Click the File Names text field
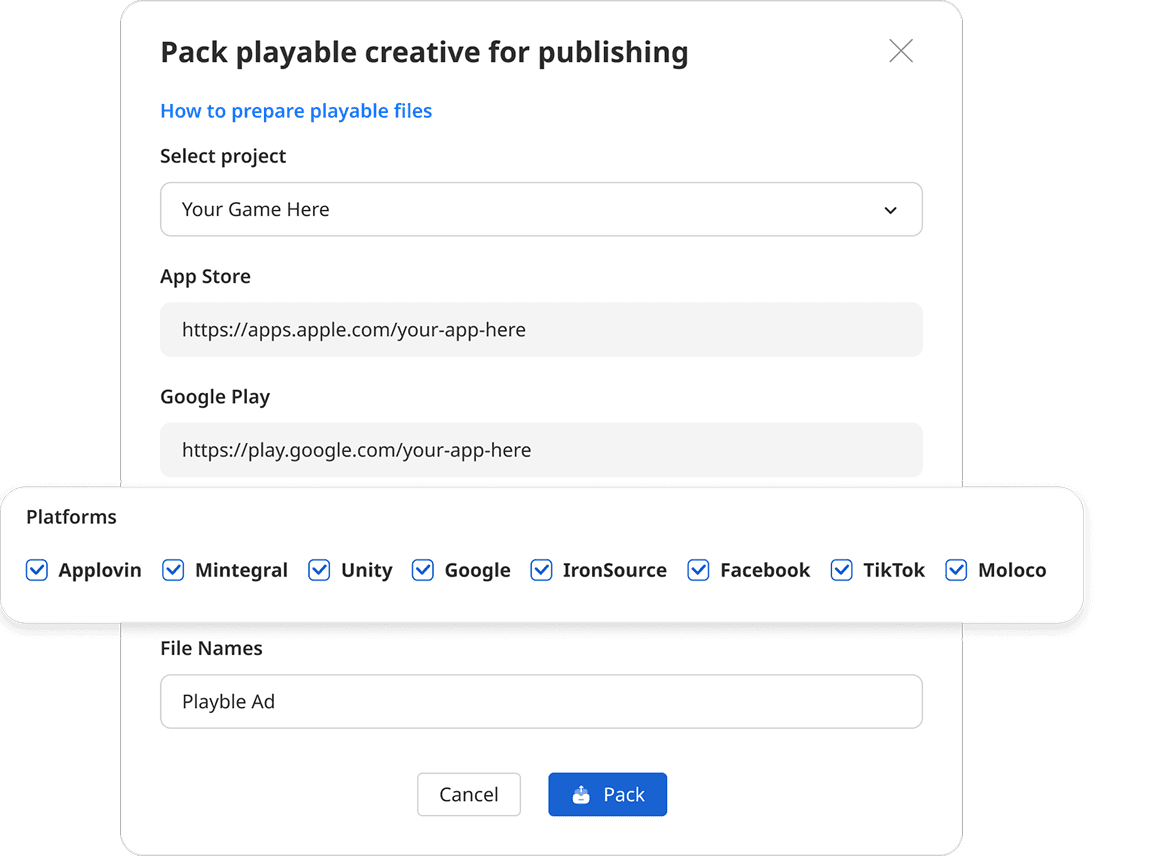The width and height of the screenshot is (1168, 856). (540, 702)
